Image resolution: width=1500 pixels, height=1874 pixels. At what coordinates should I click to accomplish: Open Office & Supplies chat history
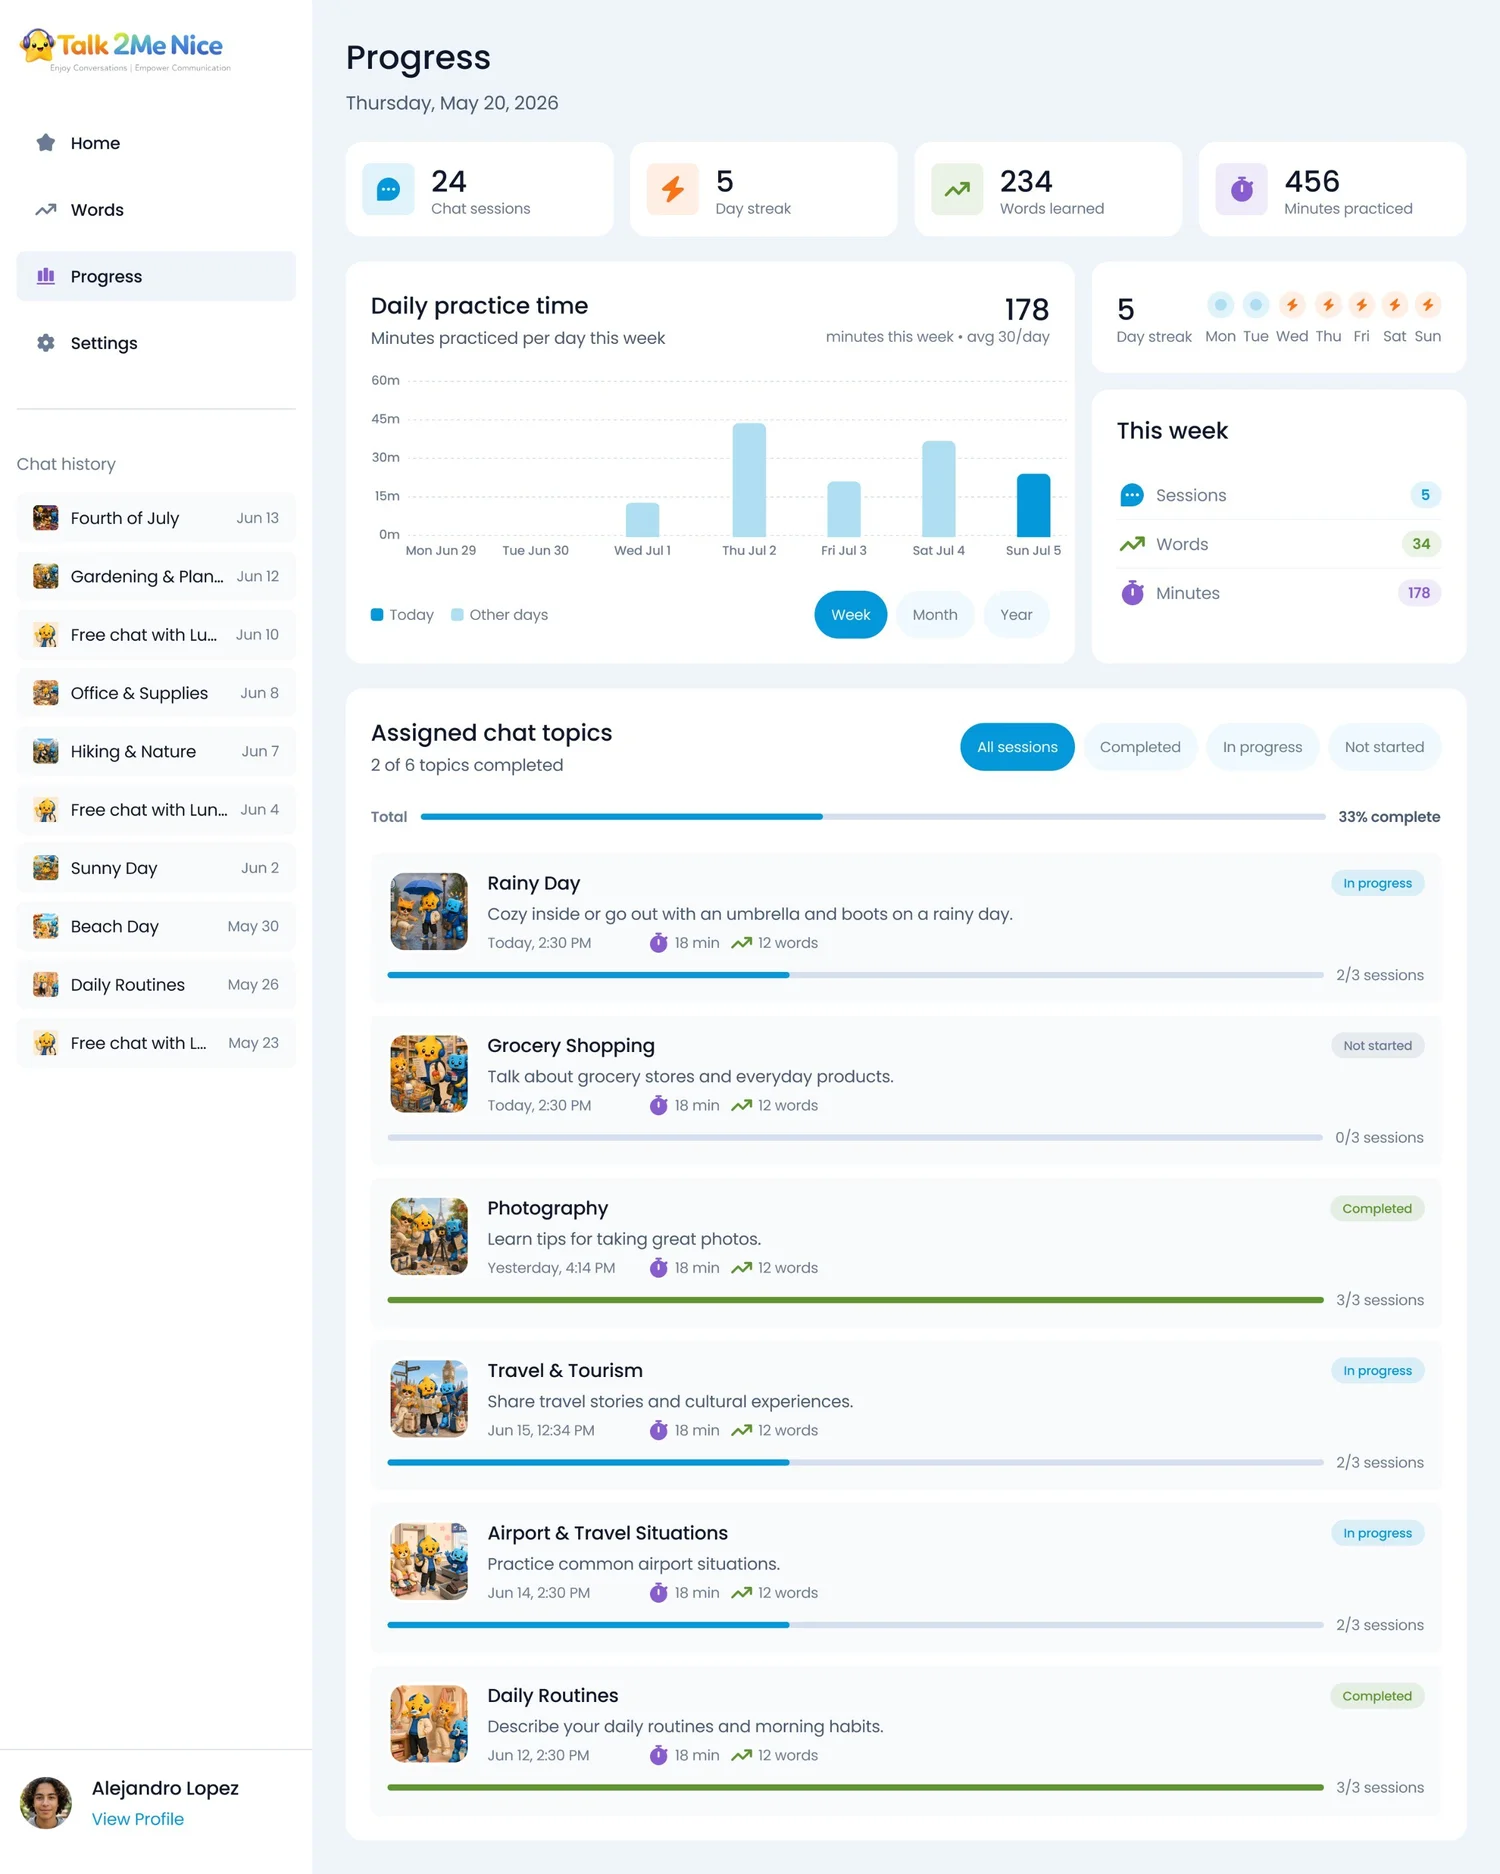click(x=156, y=693)
